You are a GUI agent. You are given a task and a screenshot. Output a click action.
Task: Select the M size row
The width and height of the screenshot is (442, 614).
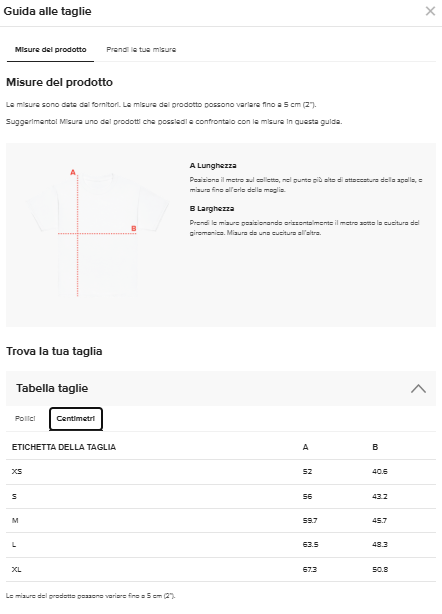coord(221,521)
